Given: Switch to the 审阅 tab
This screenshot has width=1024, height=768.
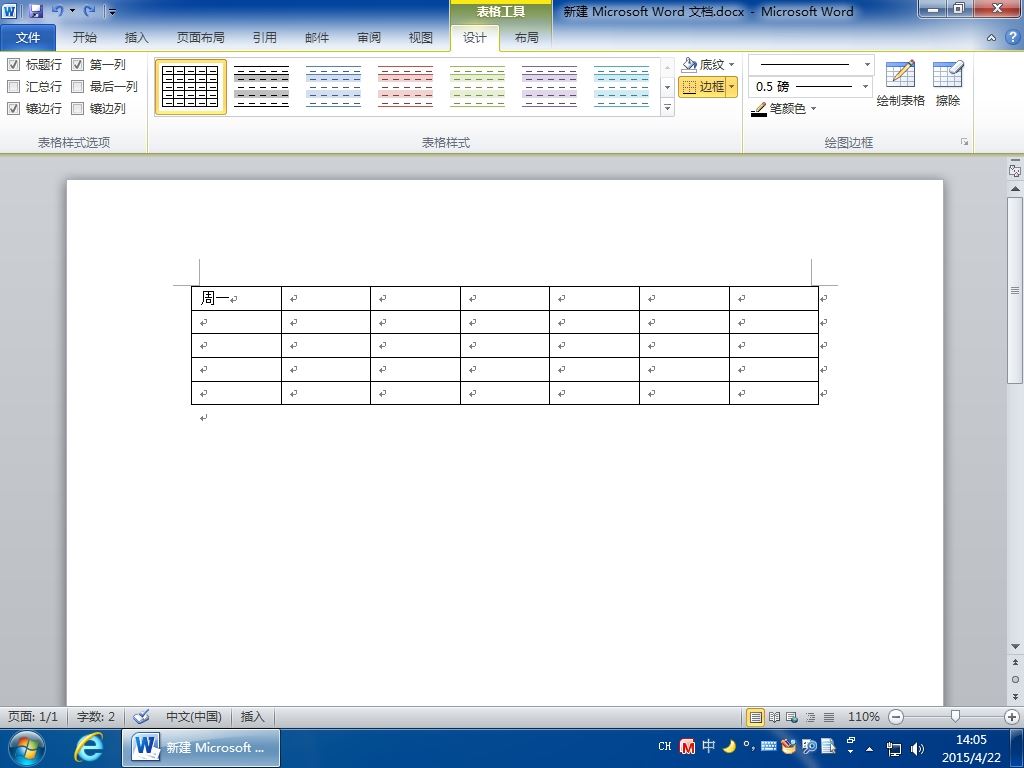Looking at the screenshot, I should (369, 38).
